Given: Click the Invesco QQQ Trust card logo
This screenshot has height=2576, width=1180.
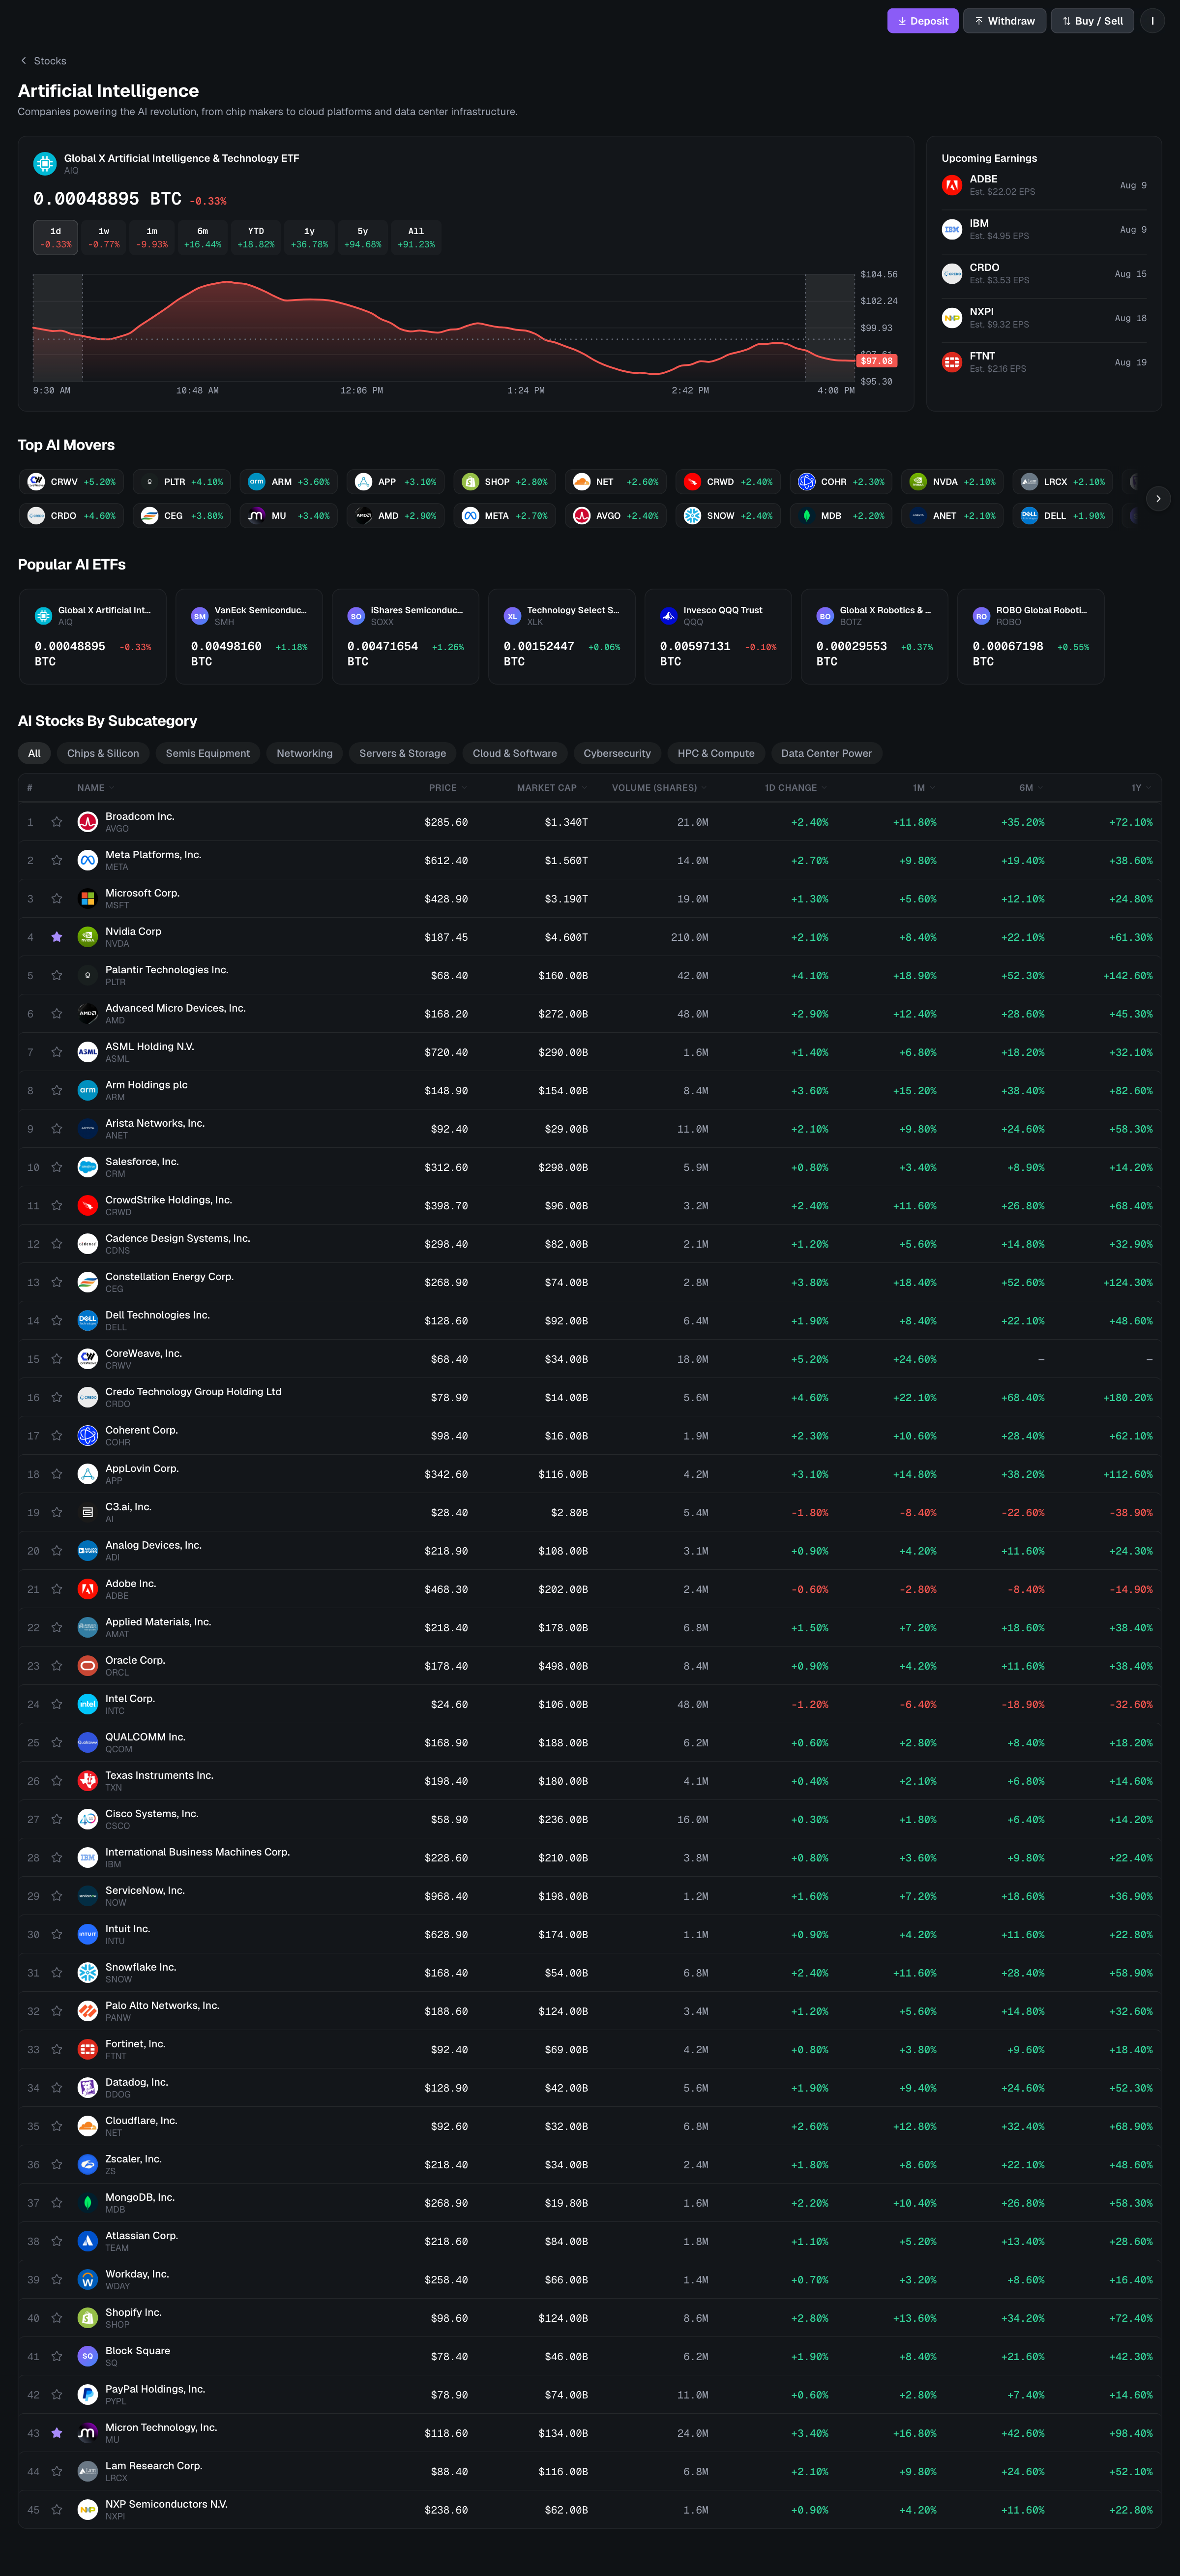Looking at the screenshot, I should coord(669,616).
